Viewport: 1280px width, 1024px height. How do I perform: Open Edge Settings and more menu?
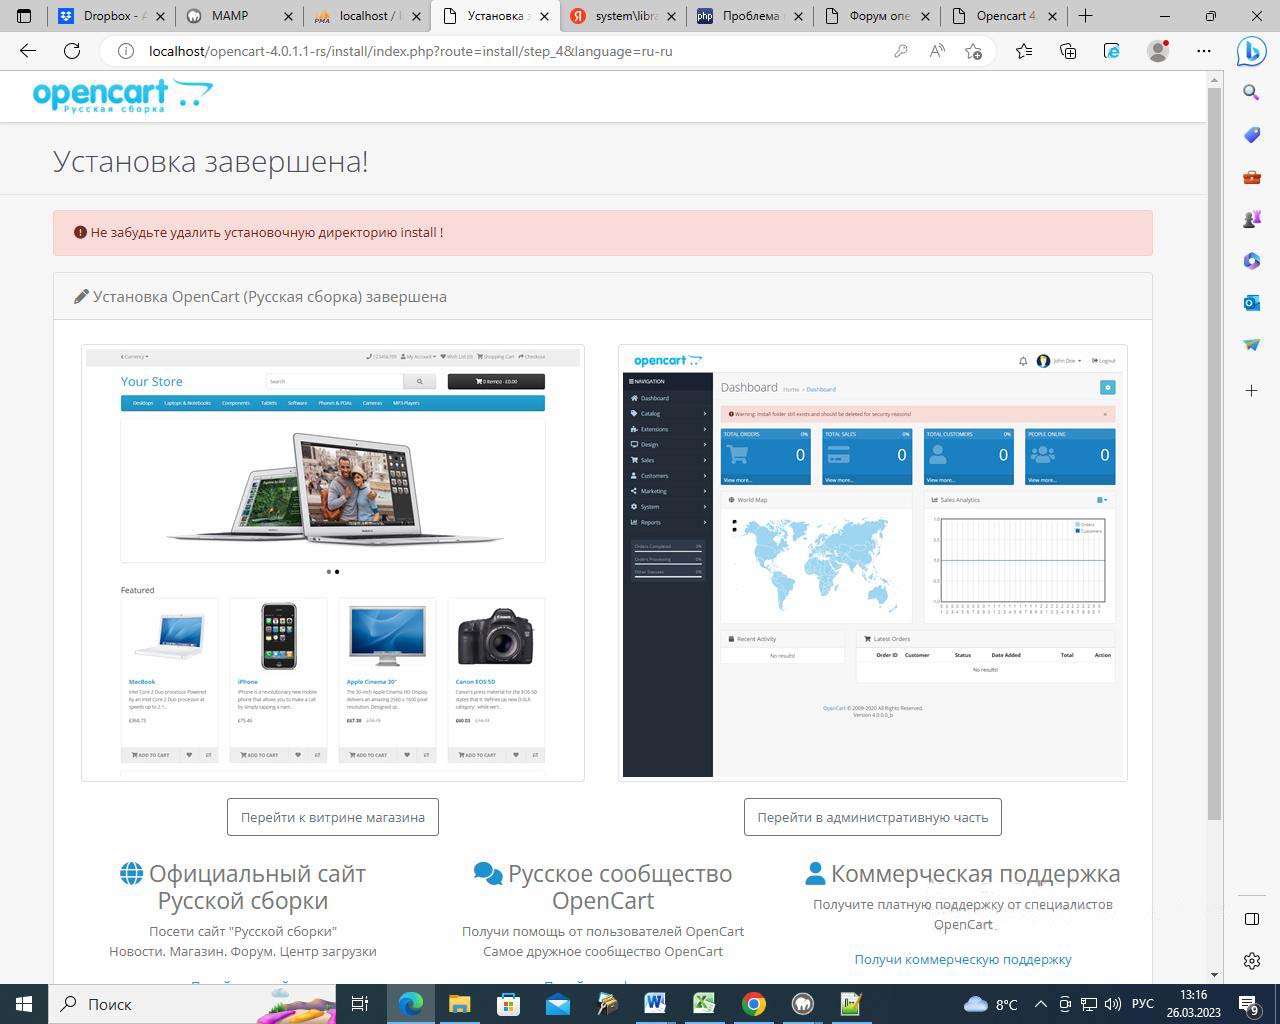tap(1204, 51)
